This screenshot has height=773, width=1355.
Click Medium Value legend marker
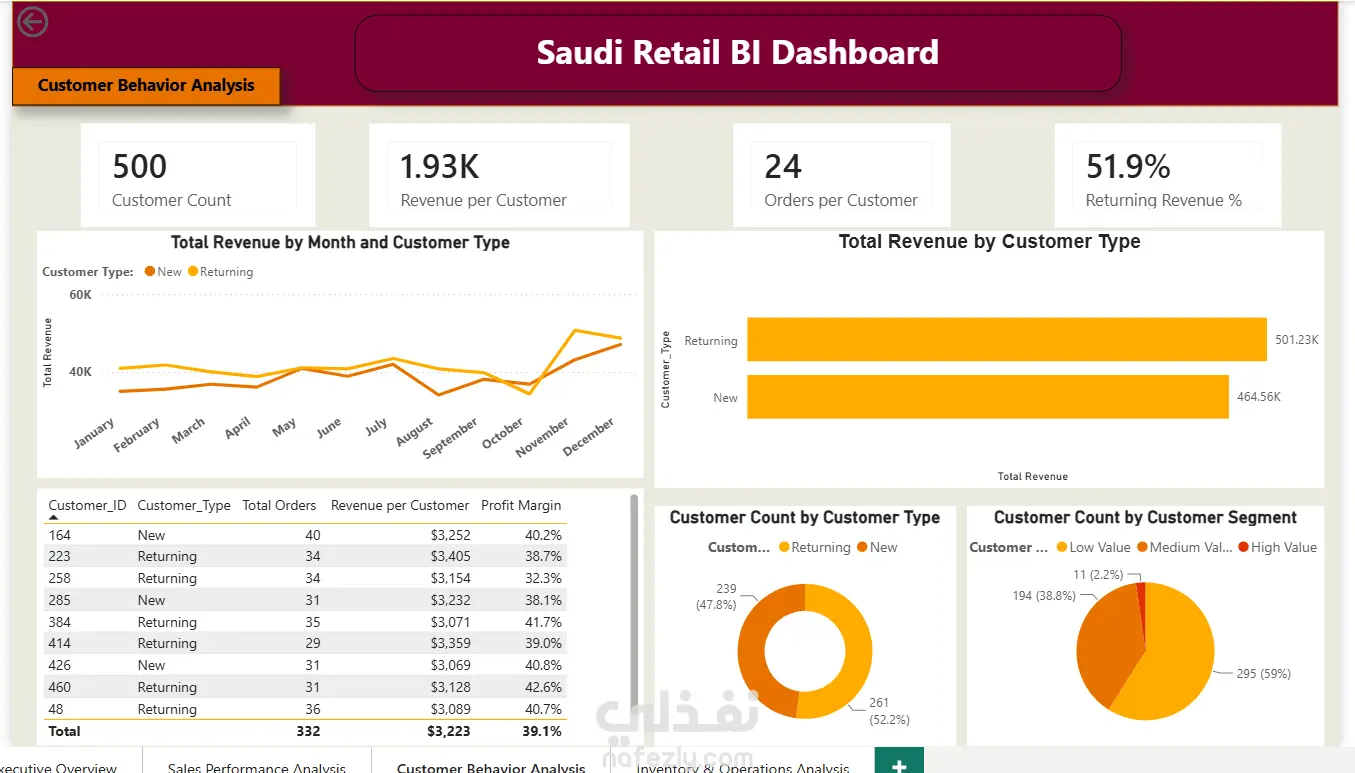[x=1142, y=547]
